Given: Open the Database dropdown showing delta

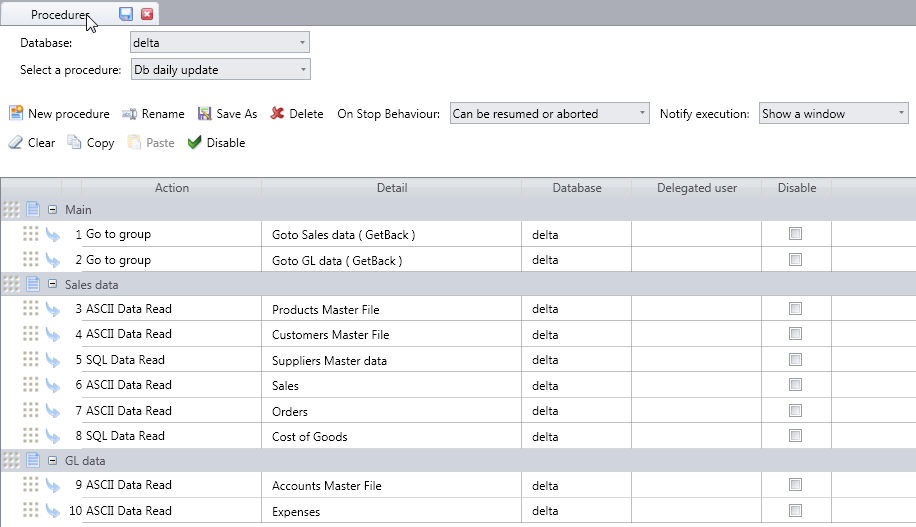Looking at the screenshot, I should tap(220, 42).
